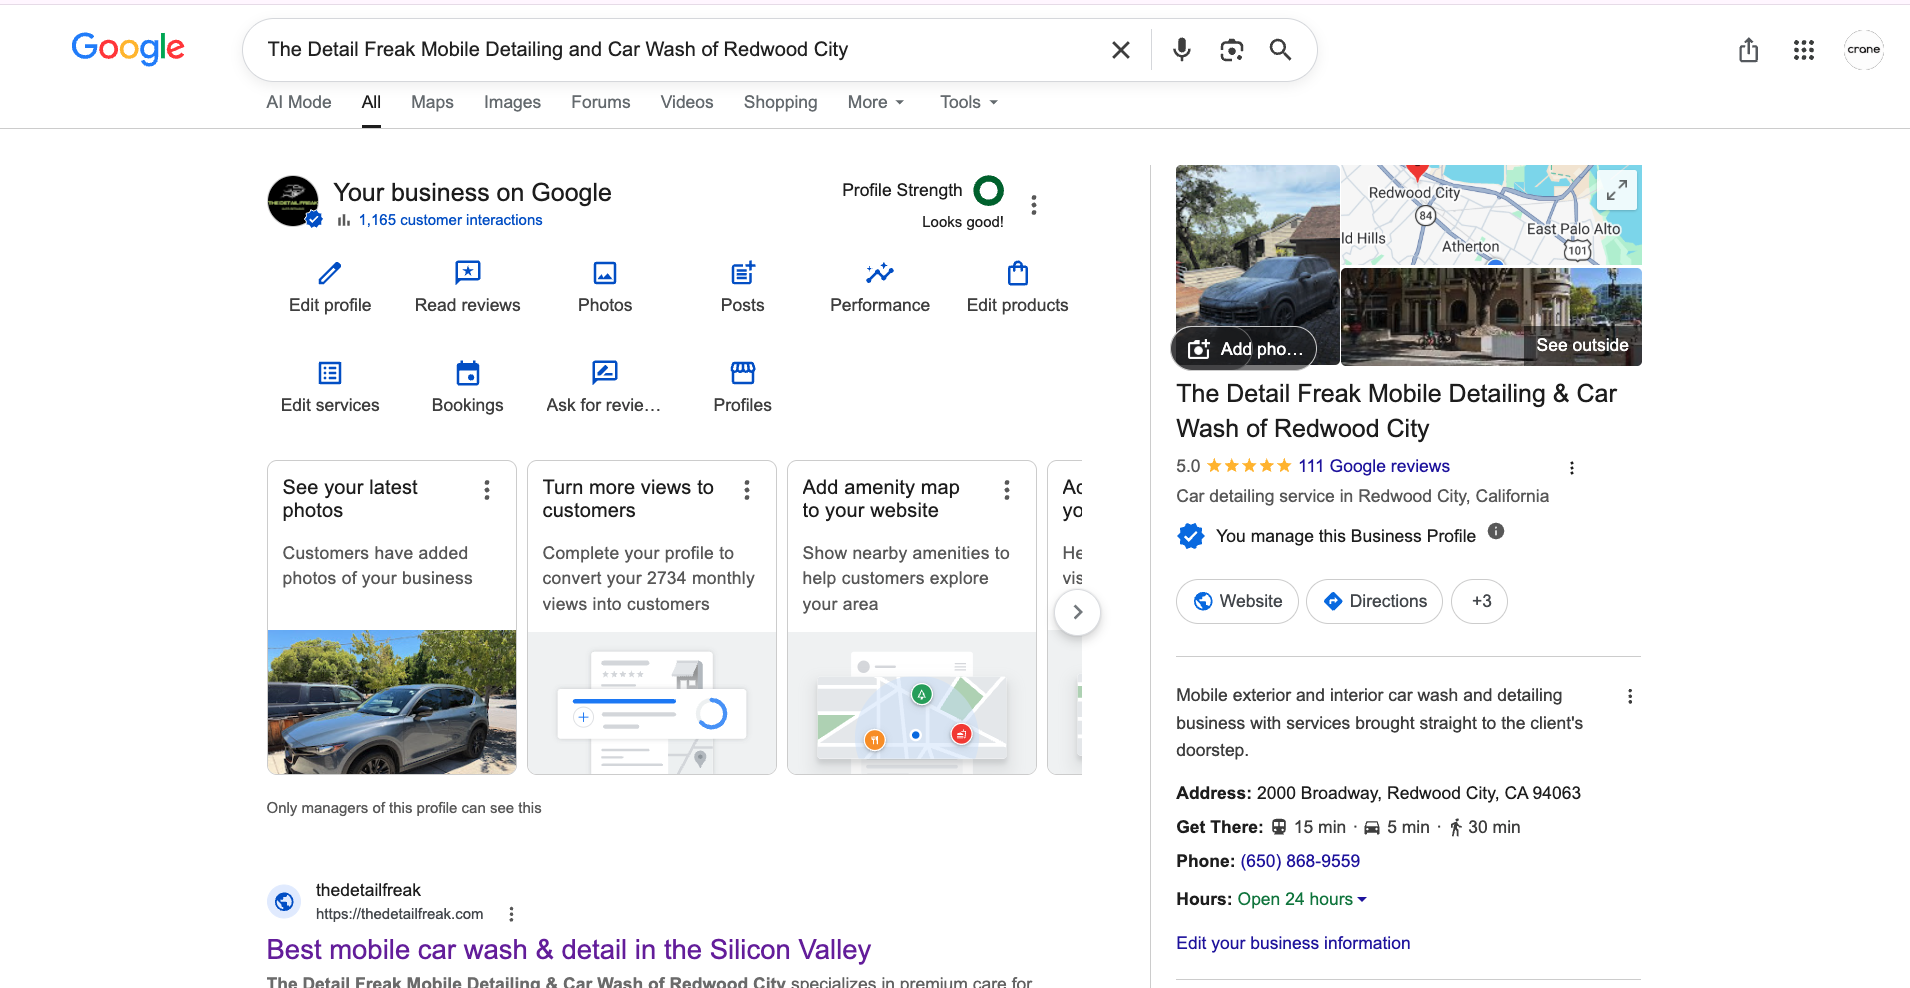Expand Open 24 hours dropdown
The height and width of the screenshot is (988, 1910).
tap(1302, 899)
